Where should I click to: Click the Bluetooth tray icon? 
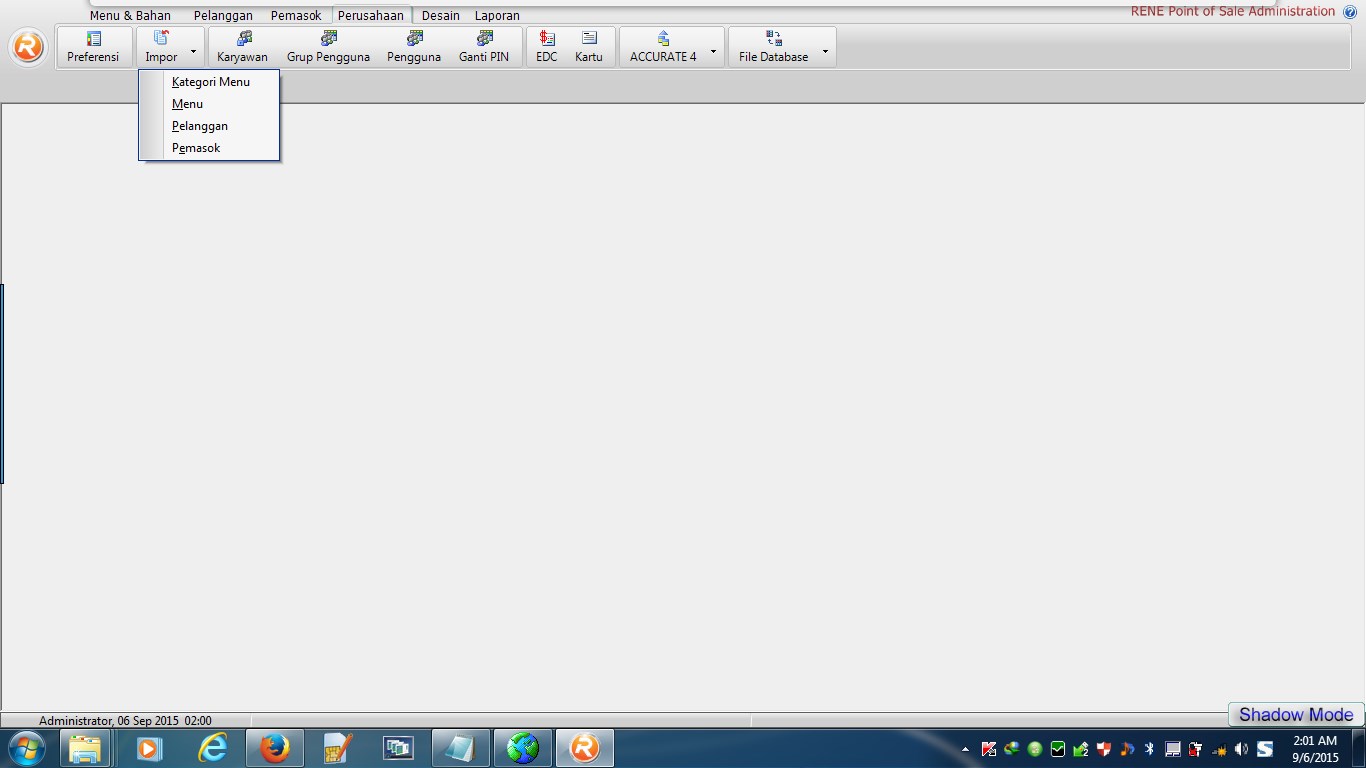pyautogui.click(x=1149, y=749)
